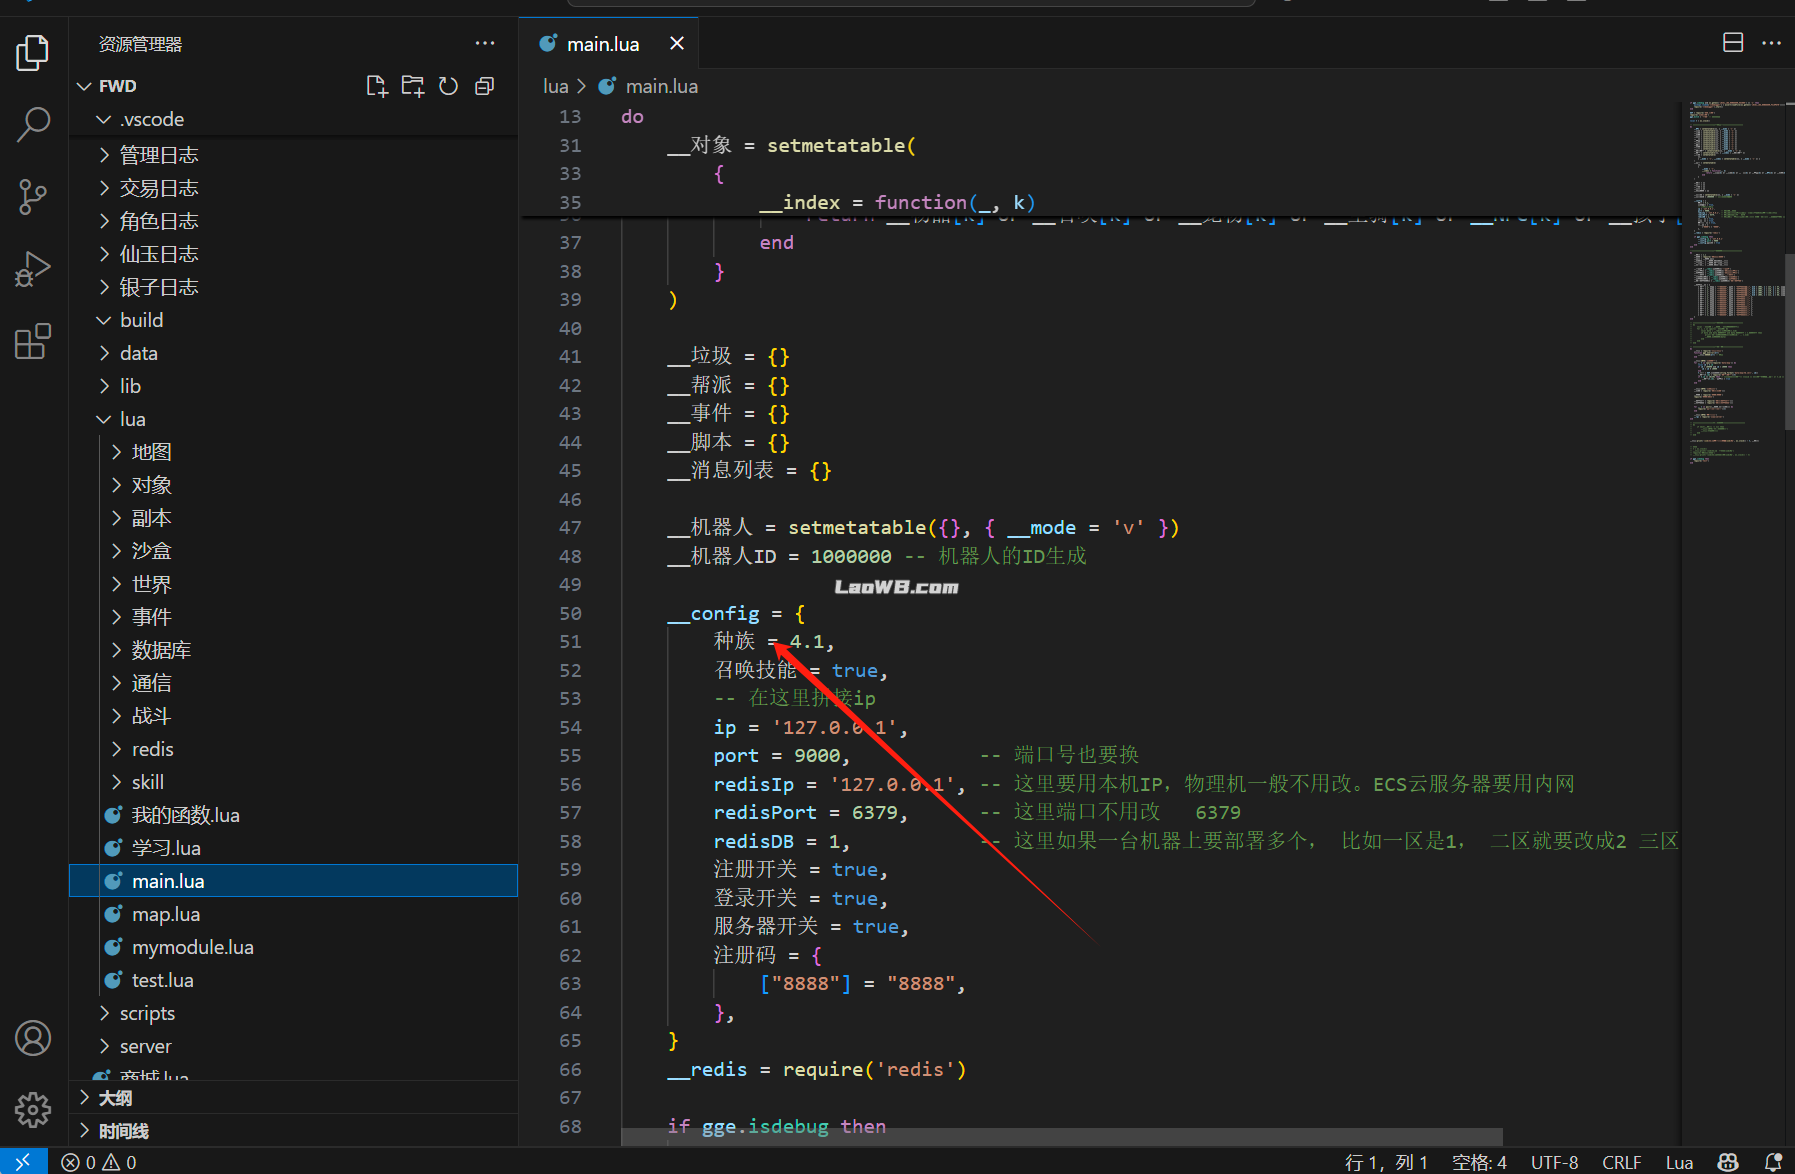Click the port = 9000 code line
Screen dimensions: 1795x1174
tap(781, 756)
